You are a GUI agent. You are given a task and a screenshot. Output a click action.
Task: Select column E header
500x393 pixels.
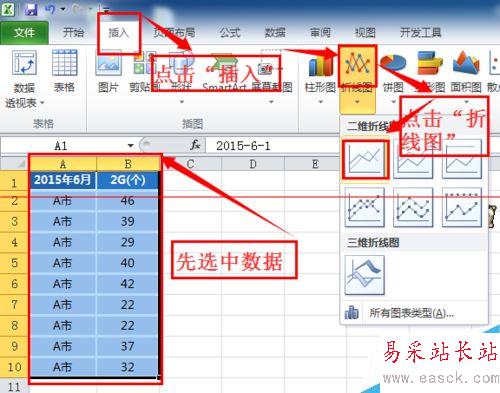315,164
